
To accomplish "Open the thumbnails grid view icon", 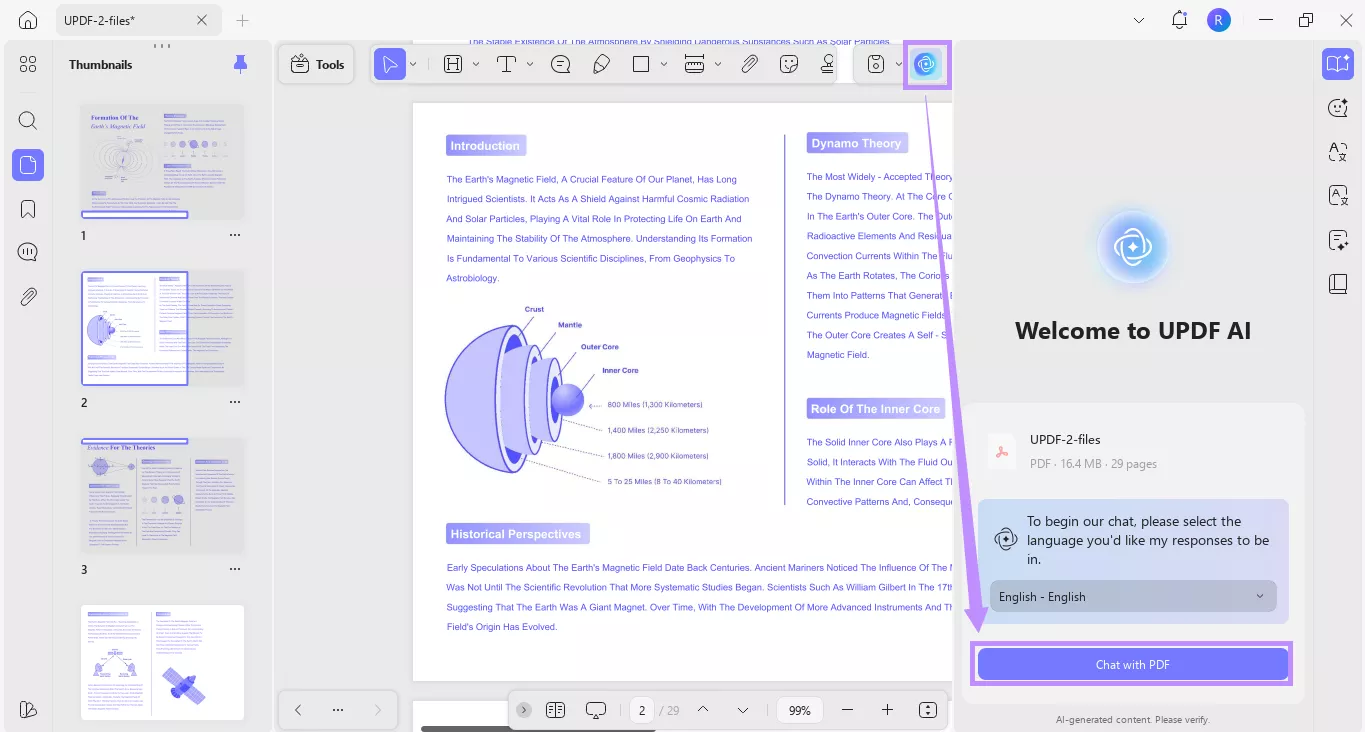I will point(28,64).
